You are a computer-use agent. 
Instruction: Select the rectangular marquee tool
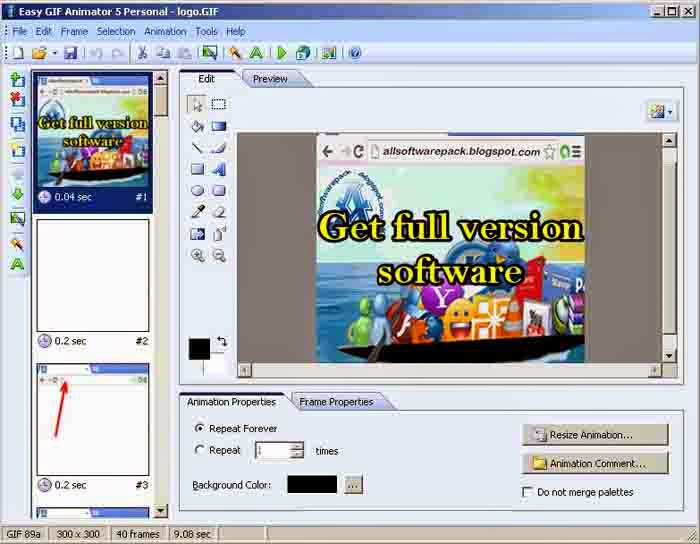218,104
